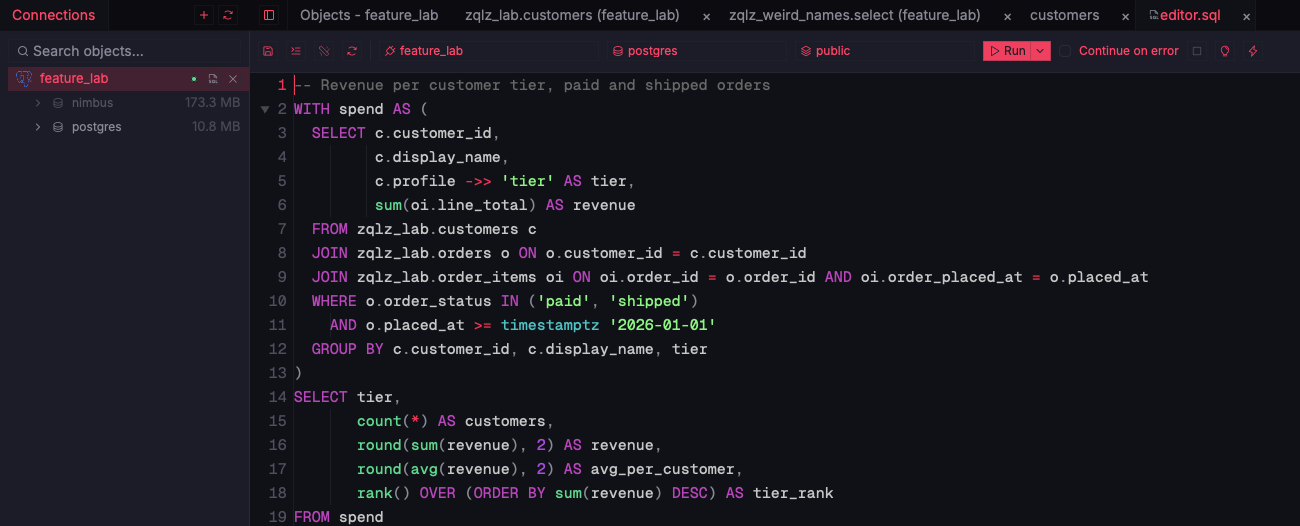
Task: Select the nimbus database row
Action: (x=128, y=103)
